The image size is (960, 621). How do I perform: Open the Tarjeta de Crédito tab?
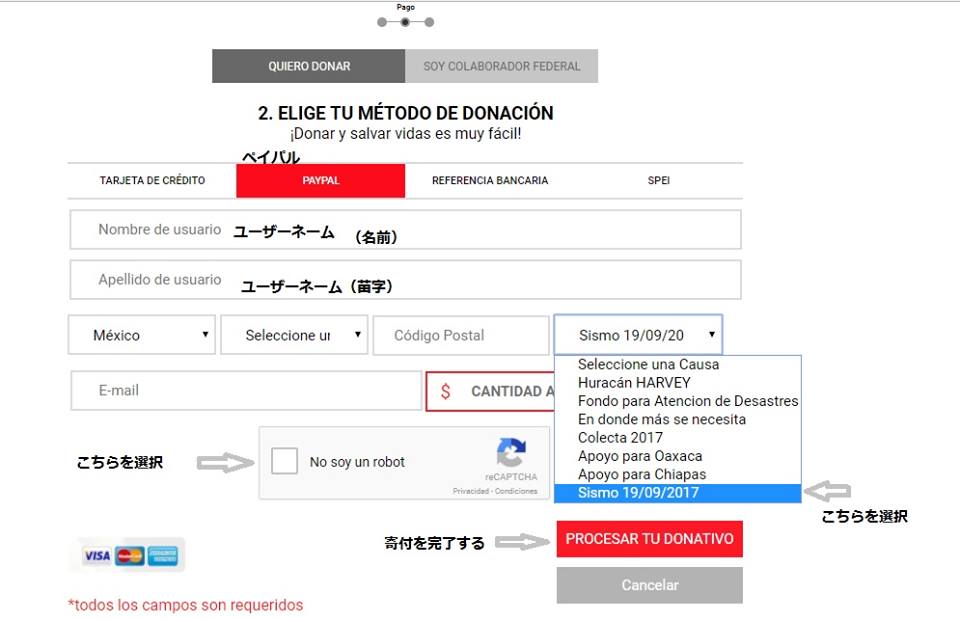pos(152,181)
